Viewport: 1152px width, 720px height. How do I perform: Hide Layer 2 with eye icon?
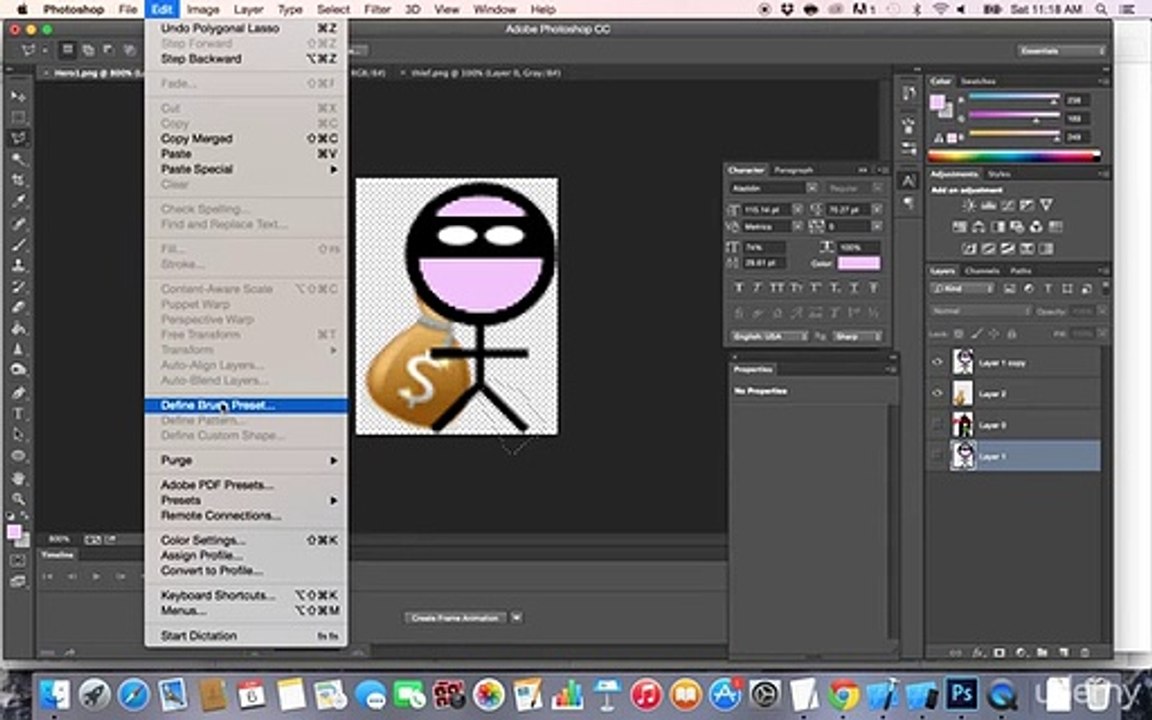click(x=937, y=393)
